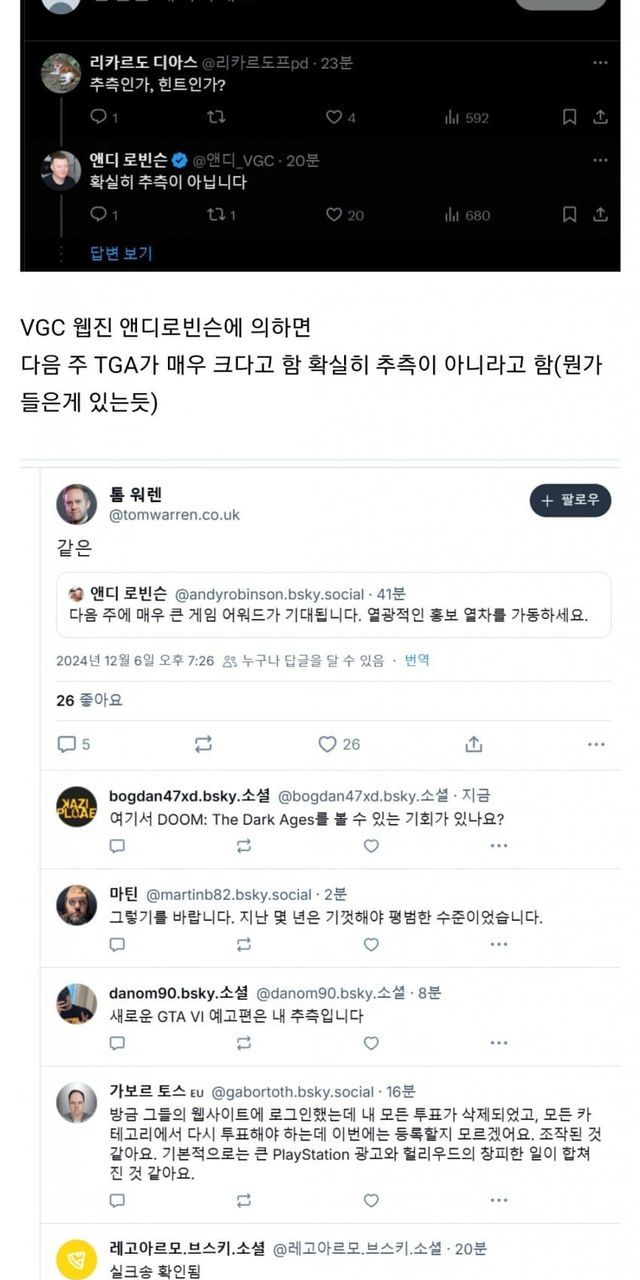Screen dimensions: 640x1280
Task: Open 26 좋아요 likes list
Action: pyautogui.click(x=89, y=700)
